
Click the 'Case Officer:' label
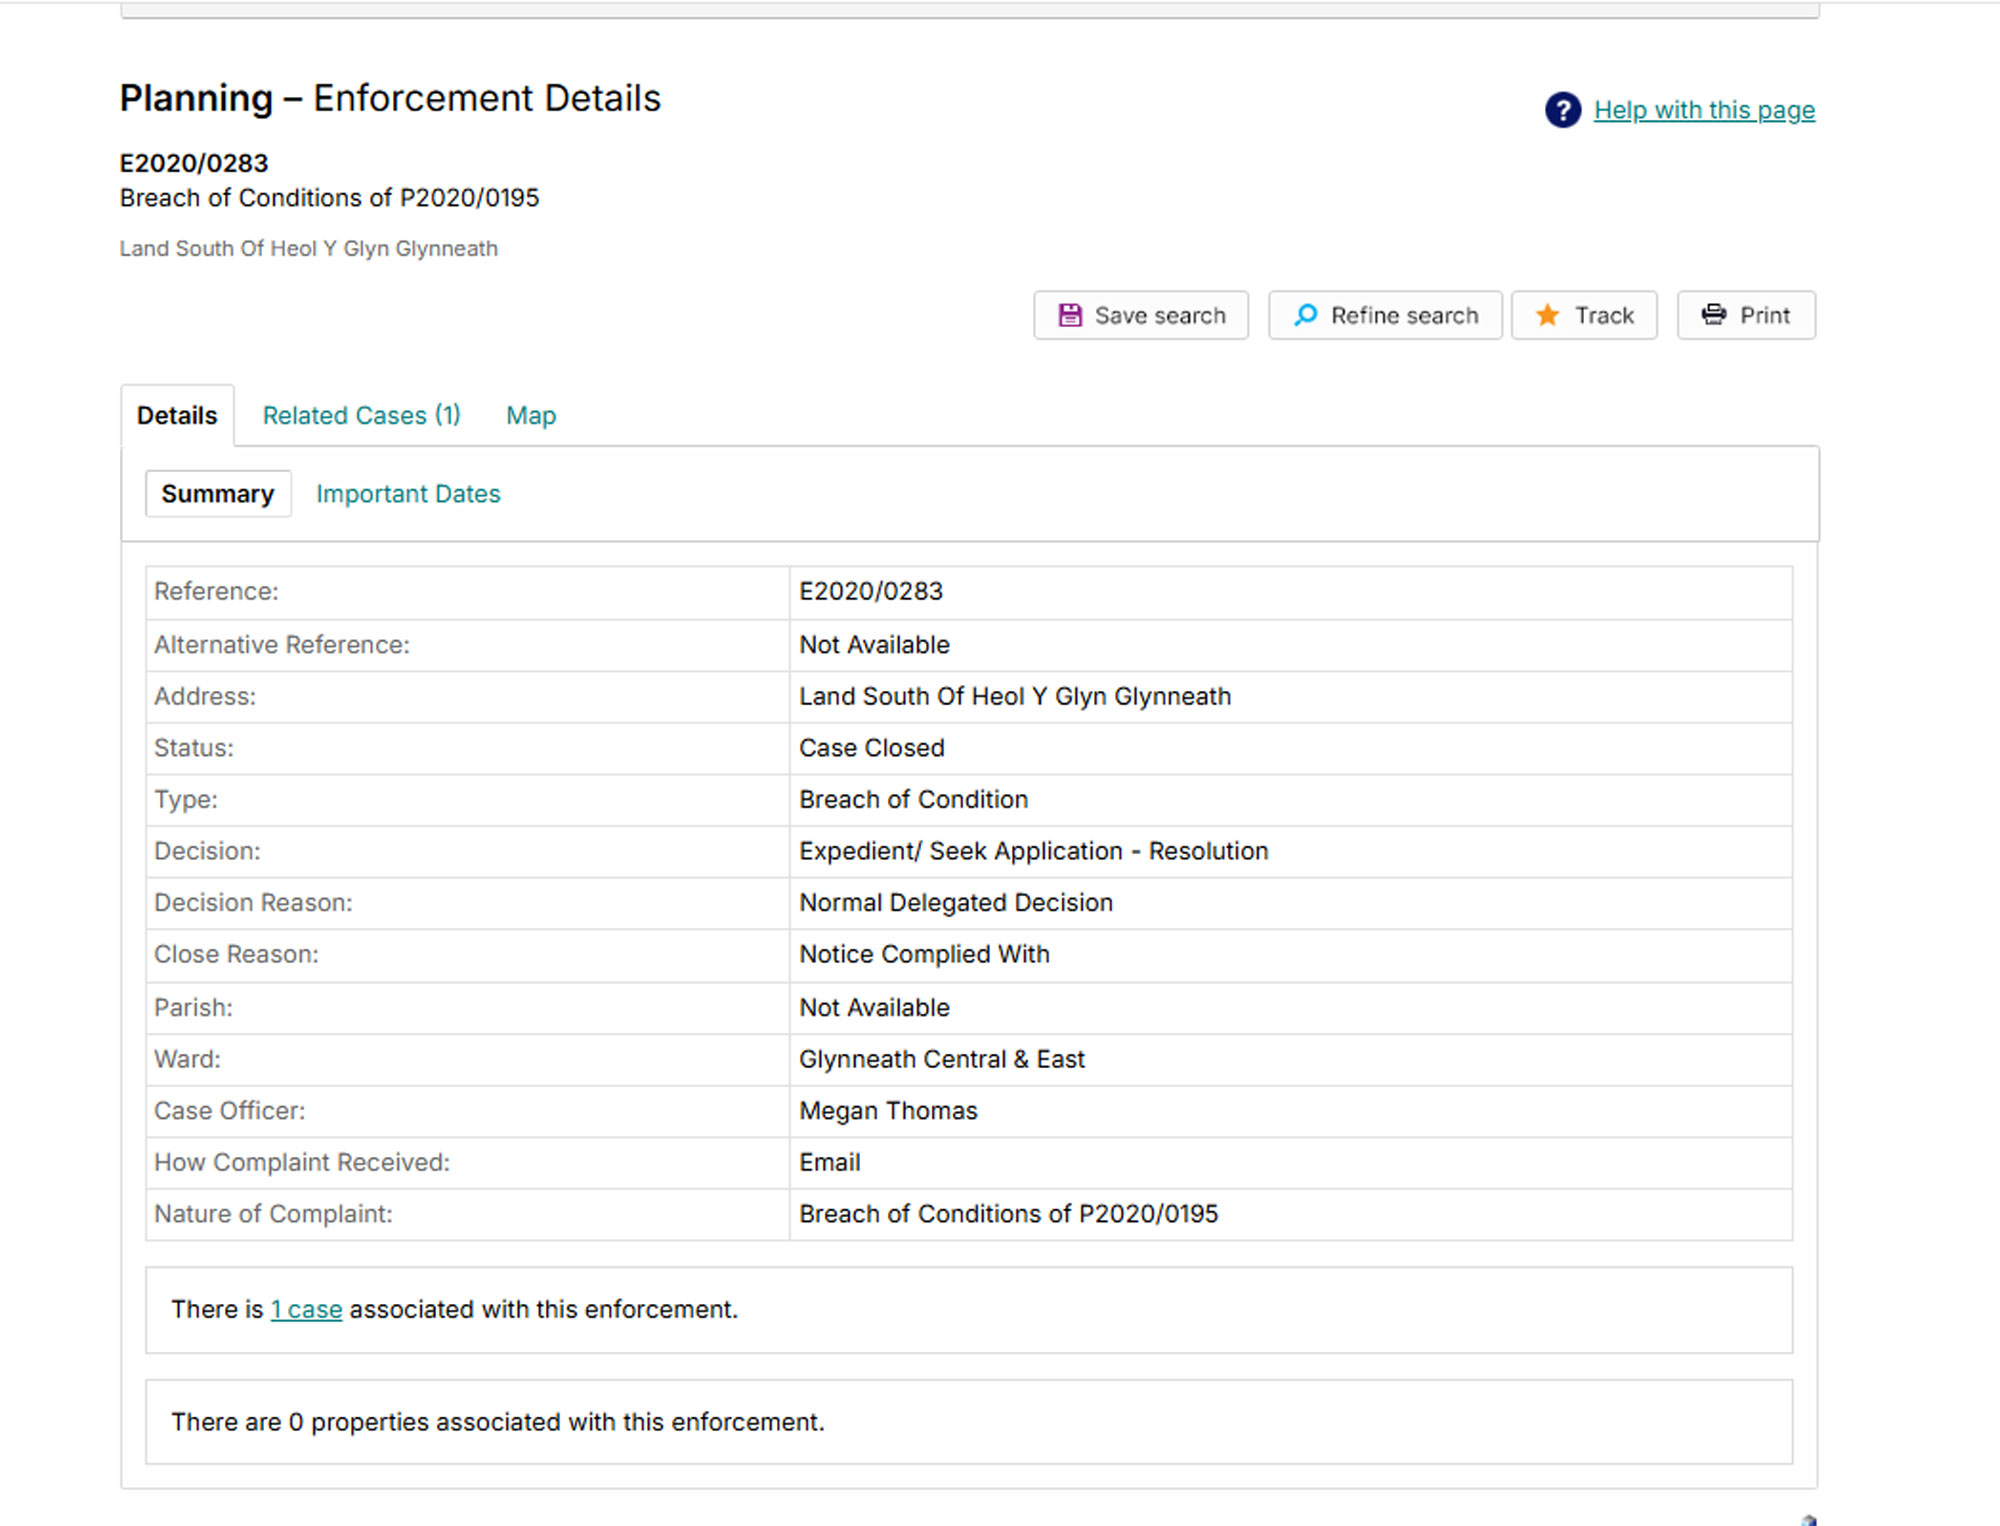coord(230,1111)
